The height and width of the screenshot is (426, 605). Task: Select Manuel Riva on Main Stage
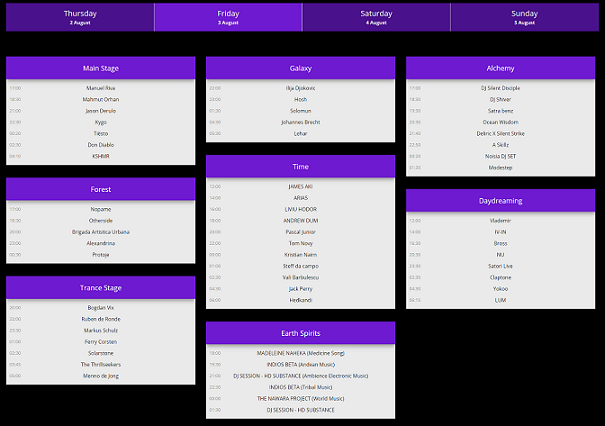(x=101, y=88)
